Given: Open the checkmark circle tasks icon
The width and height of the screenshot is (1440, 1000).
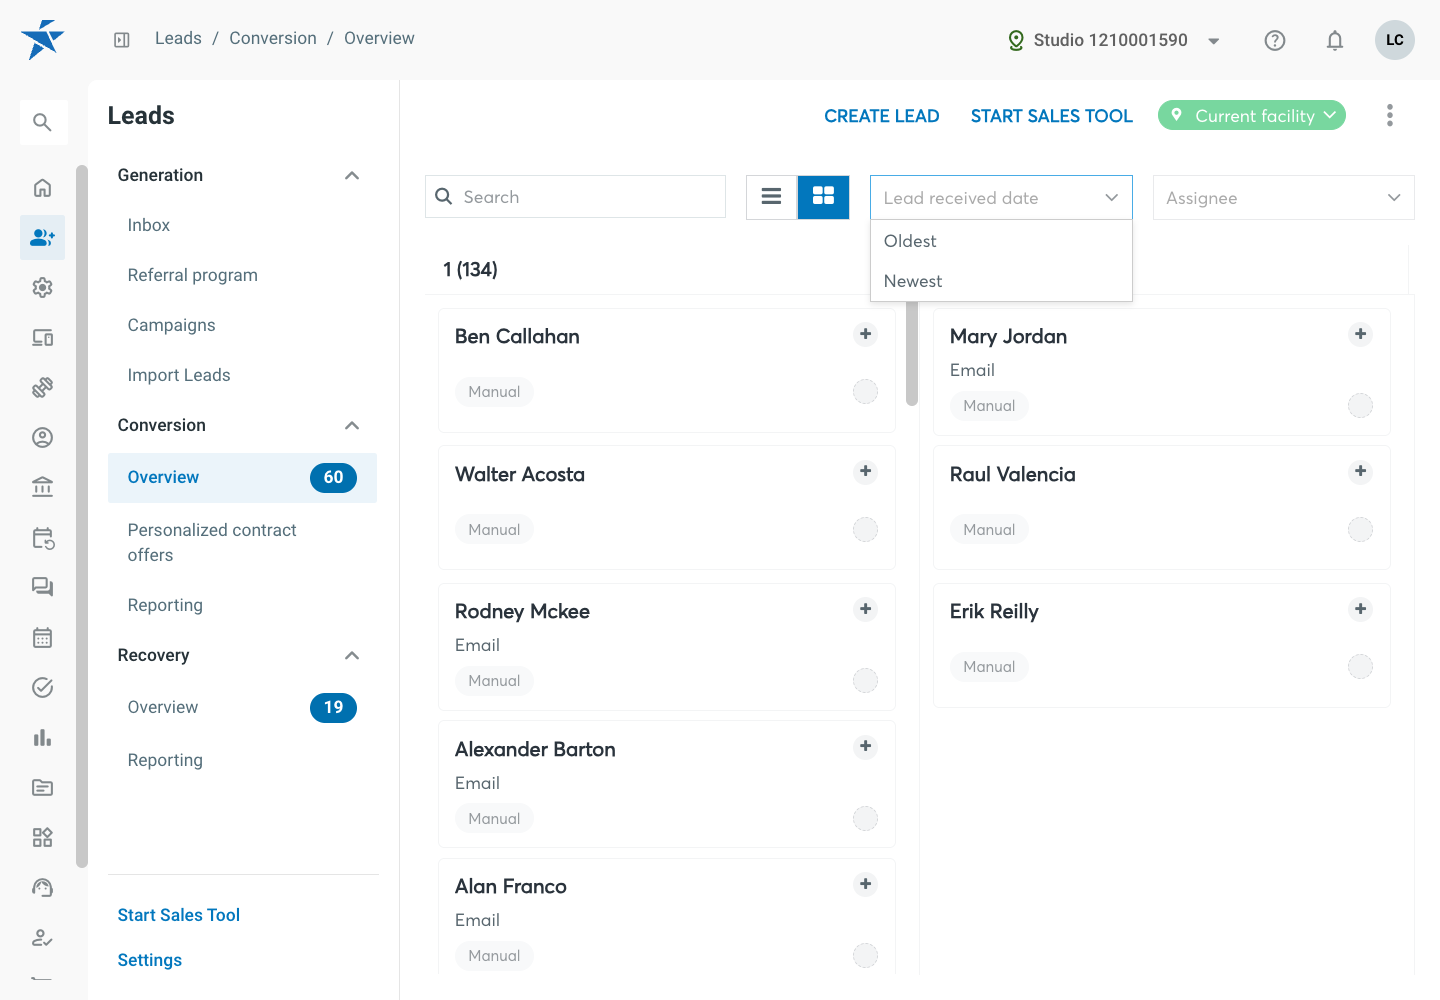Looking at the screenshot, I should click(42, 688).
